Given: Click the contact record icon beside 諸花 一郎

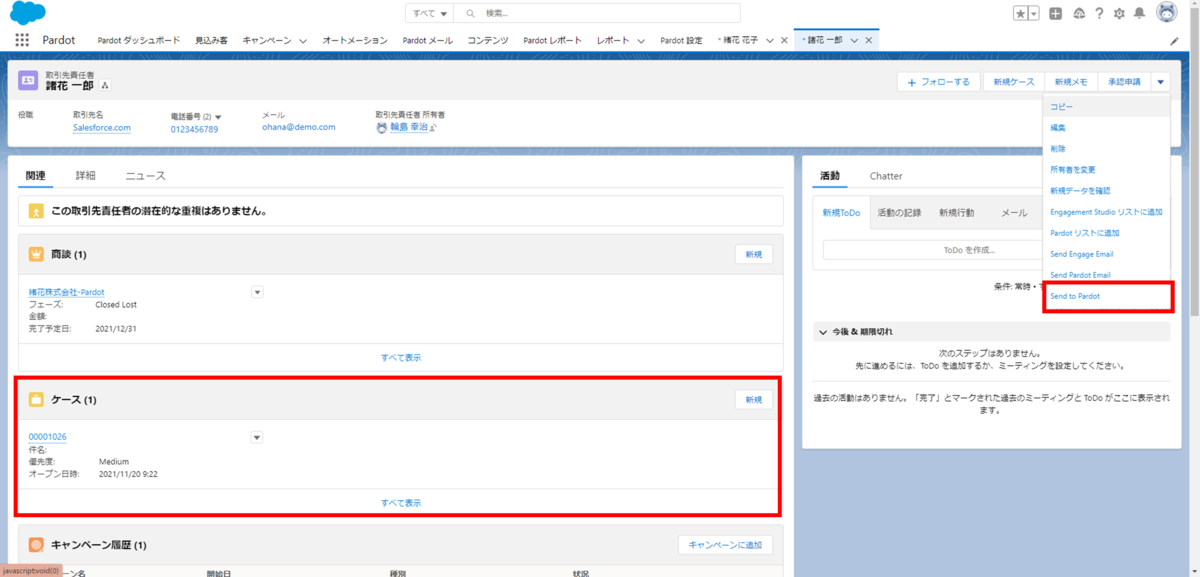Looking at the screenshot, I should (28, 81).
